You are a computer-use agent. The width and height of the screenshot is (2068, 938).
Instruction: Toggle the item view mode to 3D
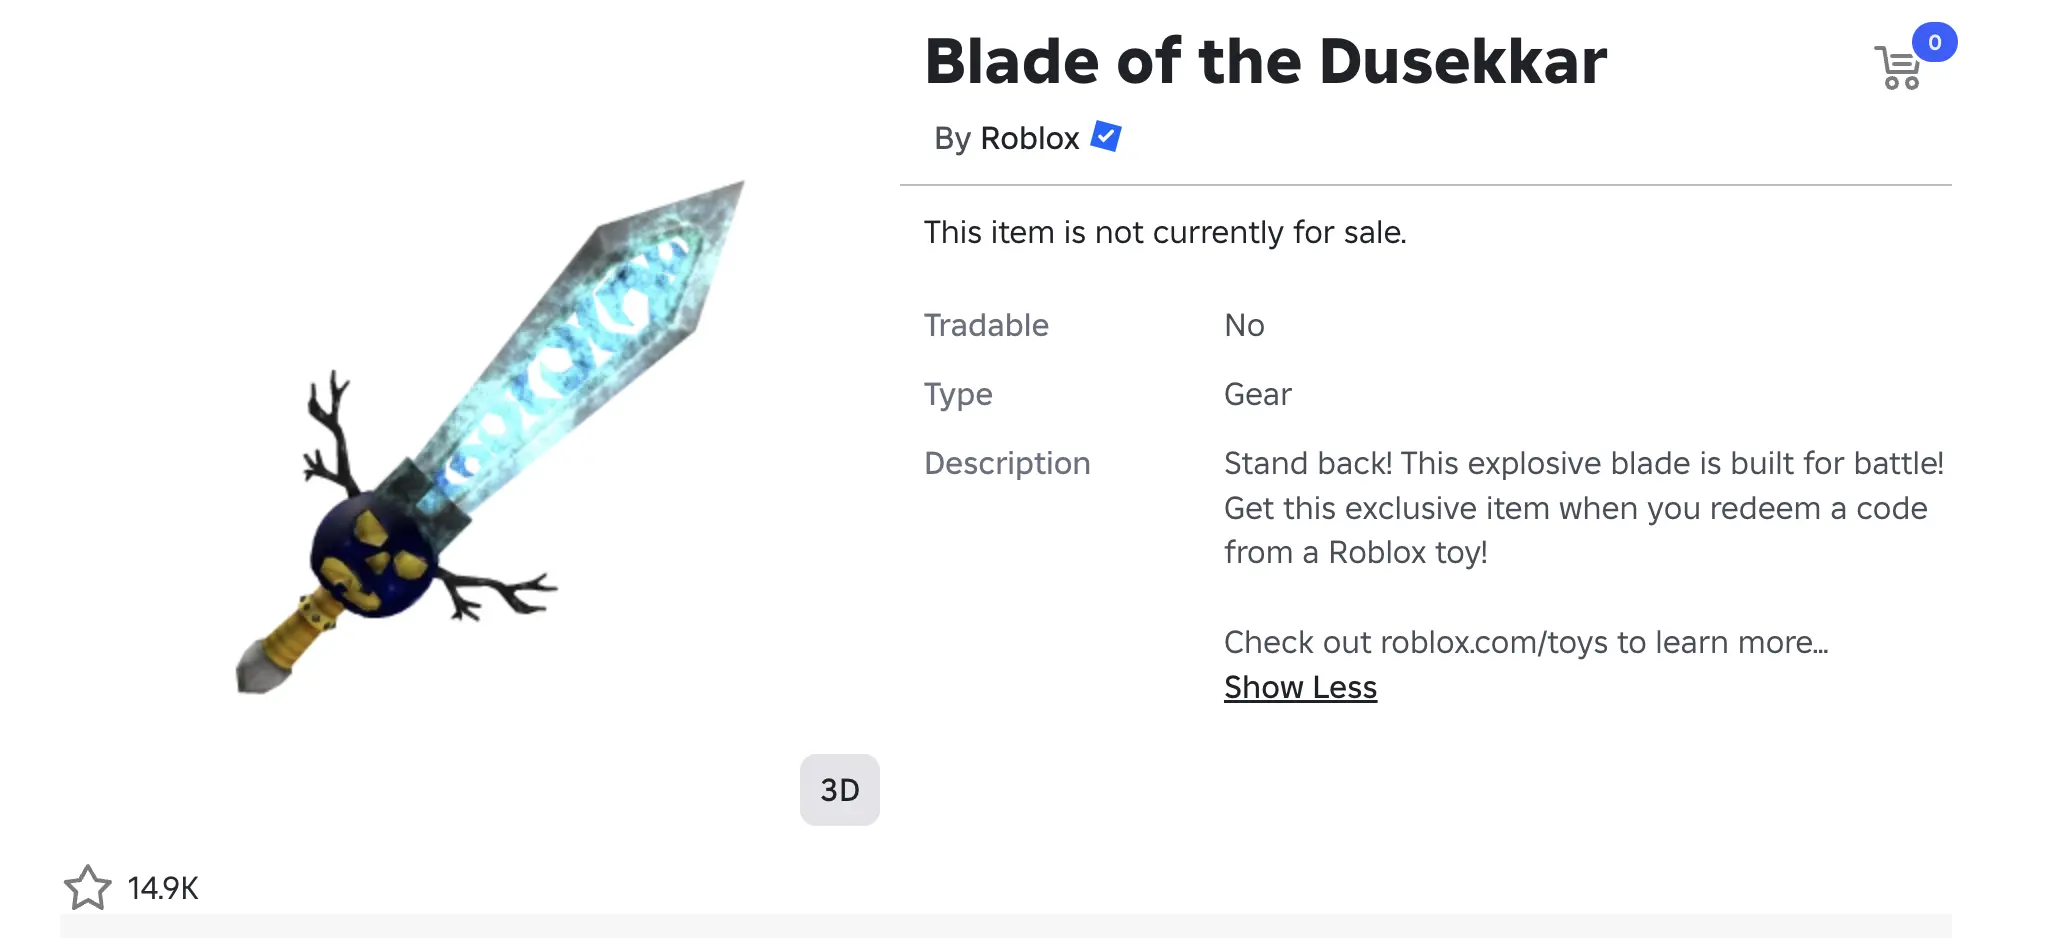coord(839,790)
